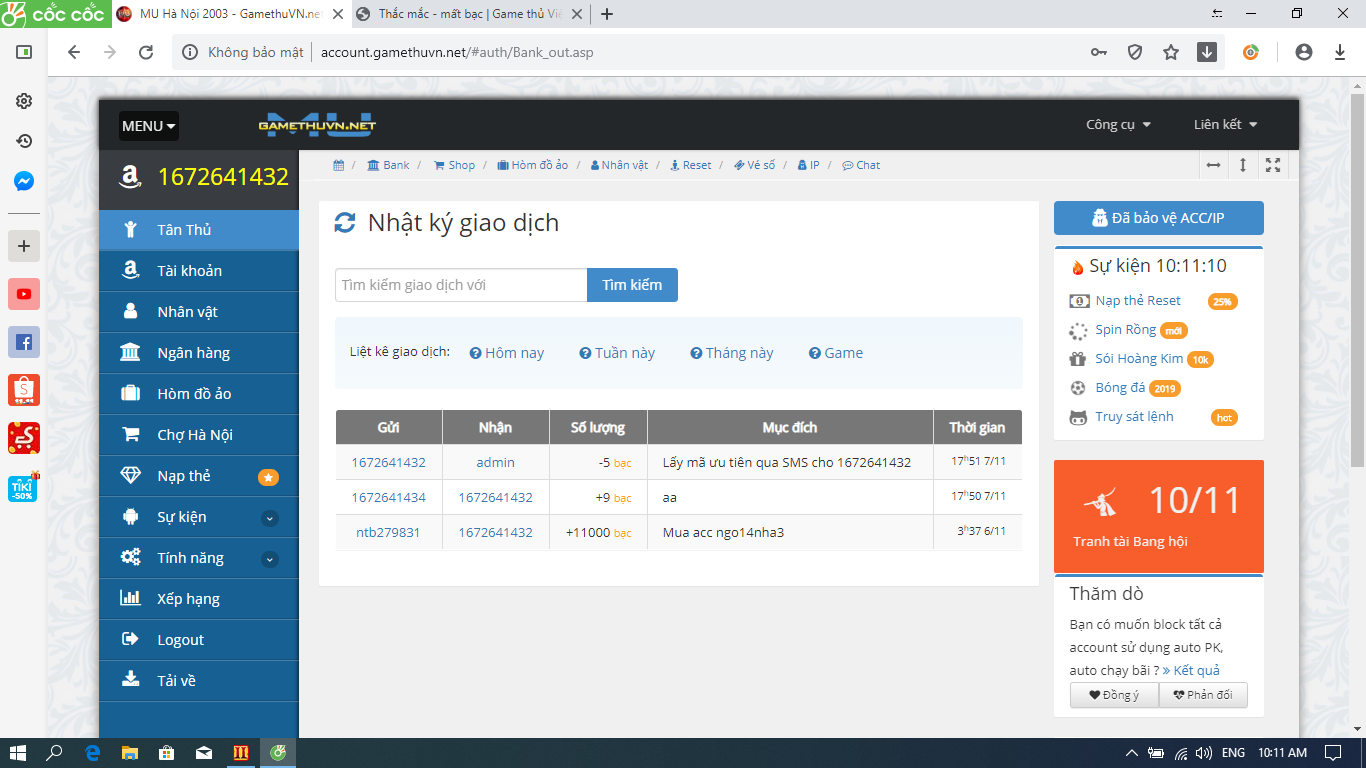Click the fullscreen expand icon

point(1273,165)
